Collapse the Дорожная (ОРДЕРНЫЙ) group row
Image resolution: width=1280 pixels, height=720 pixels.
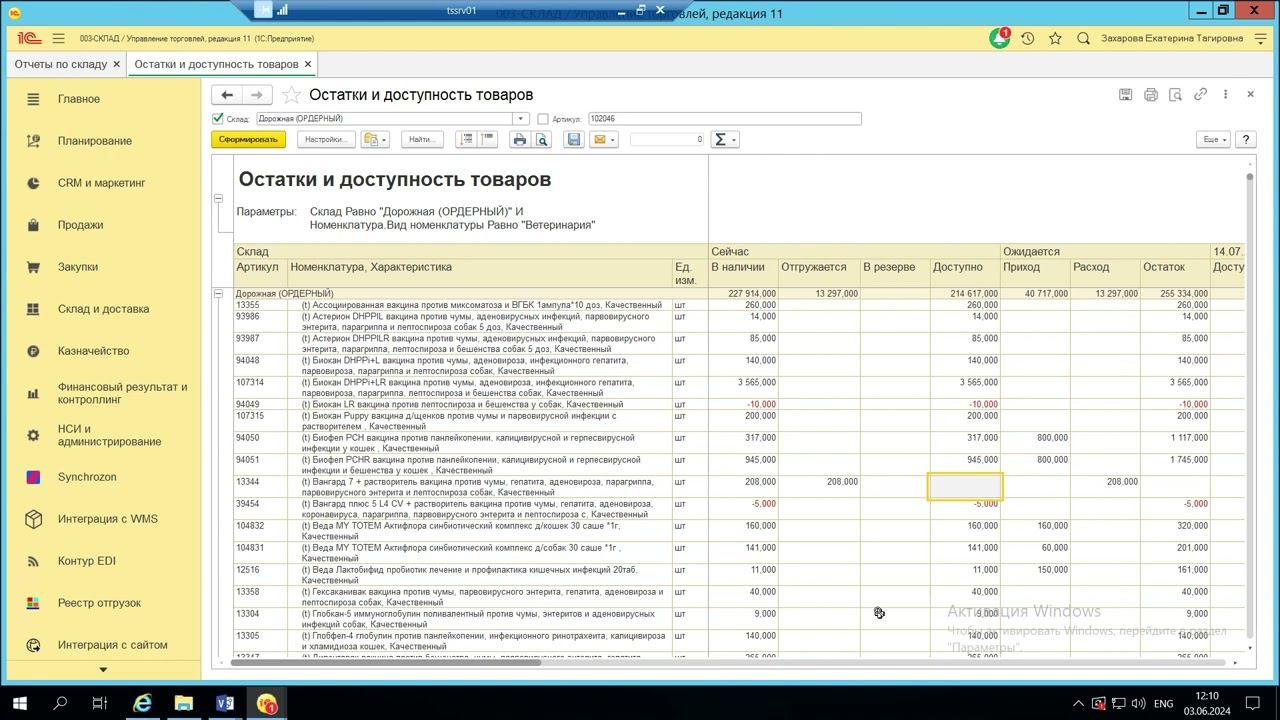pyautogui.click(x=218, y=294)
